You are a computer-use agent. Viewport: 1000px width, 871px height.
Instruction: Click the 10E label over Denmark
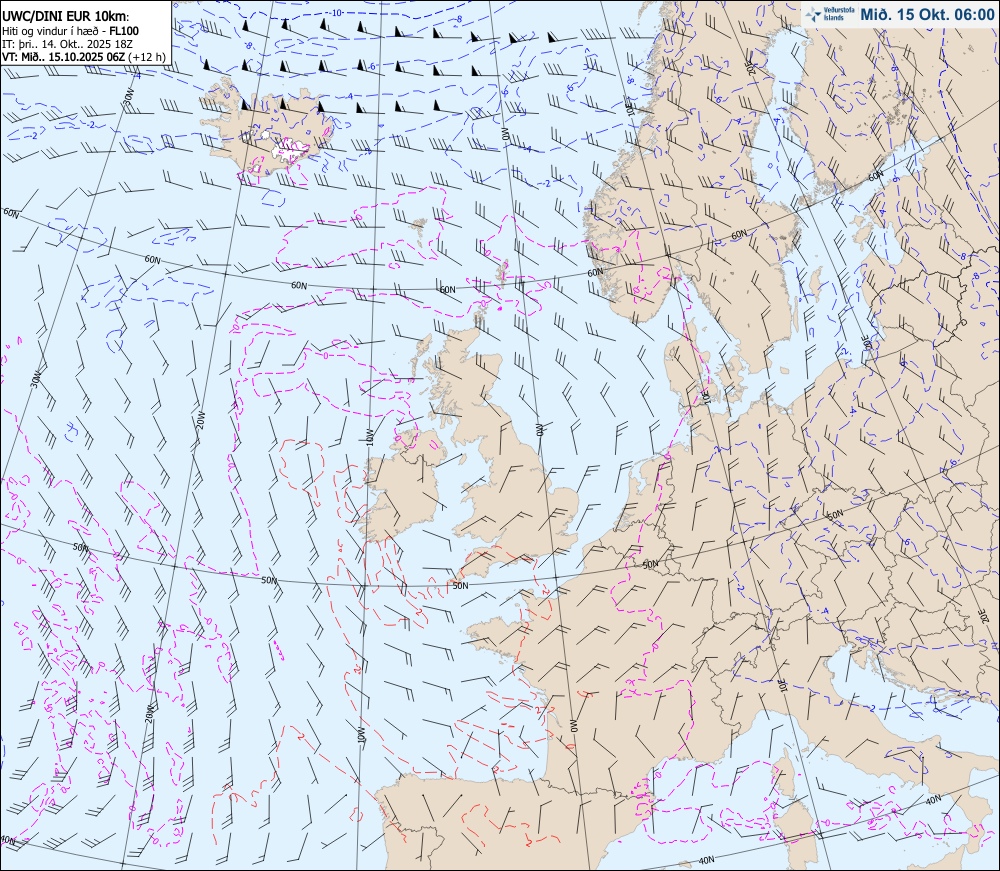point(705,395)
